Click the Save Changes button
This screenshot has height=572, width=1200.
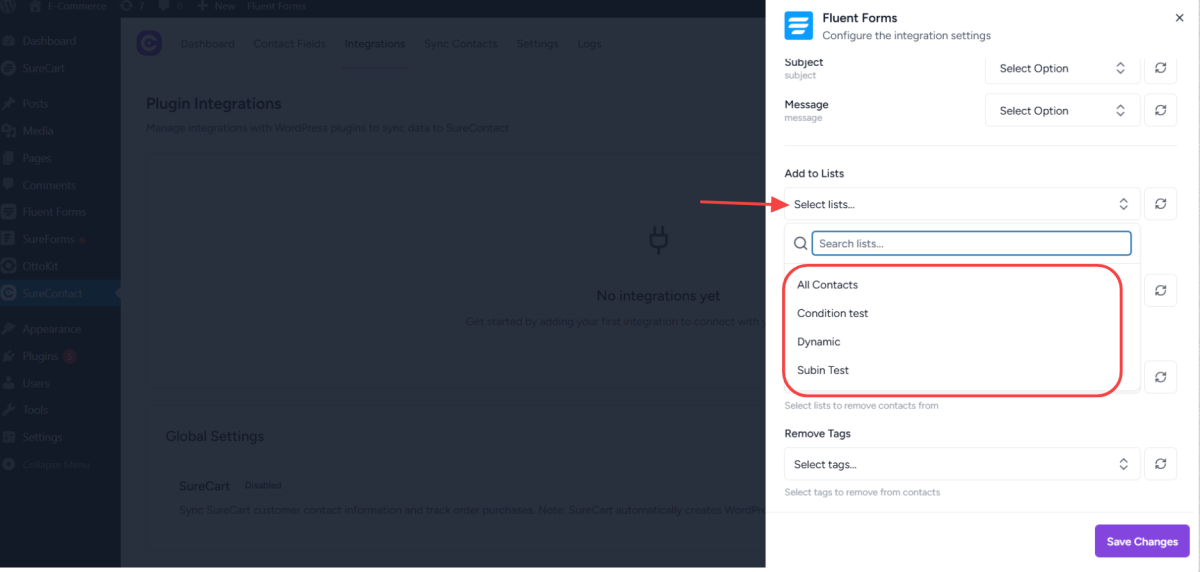1142,541
